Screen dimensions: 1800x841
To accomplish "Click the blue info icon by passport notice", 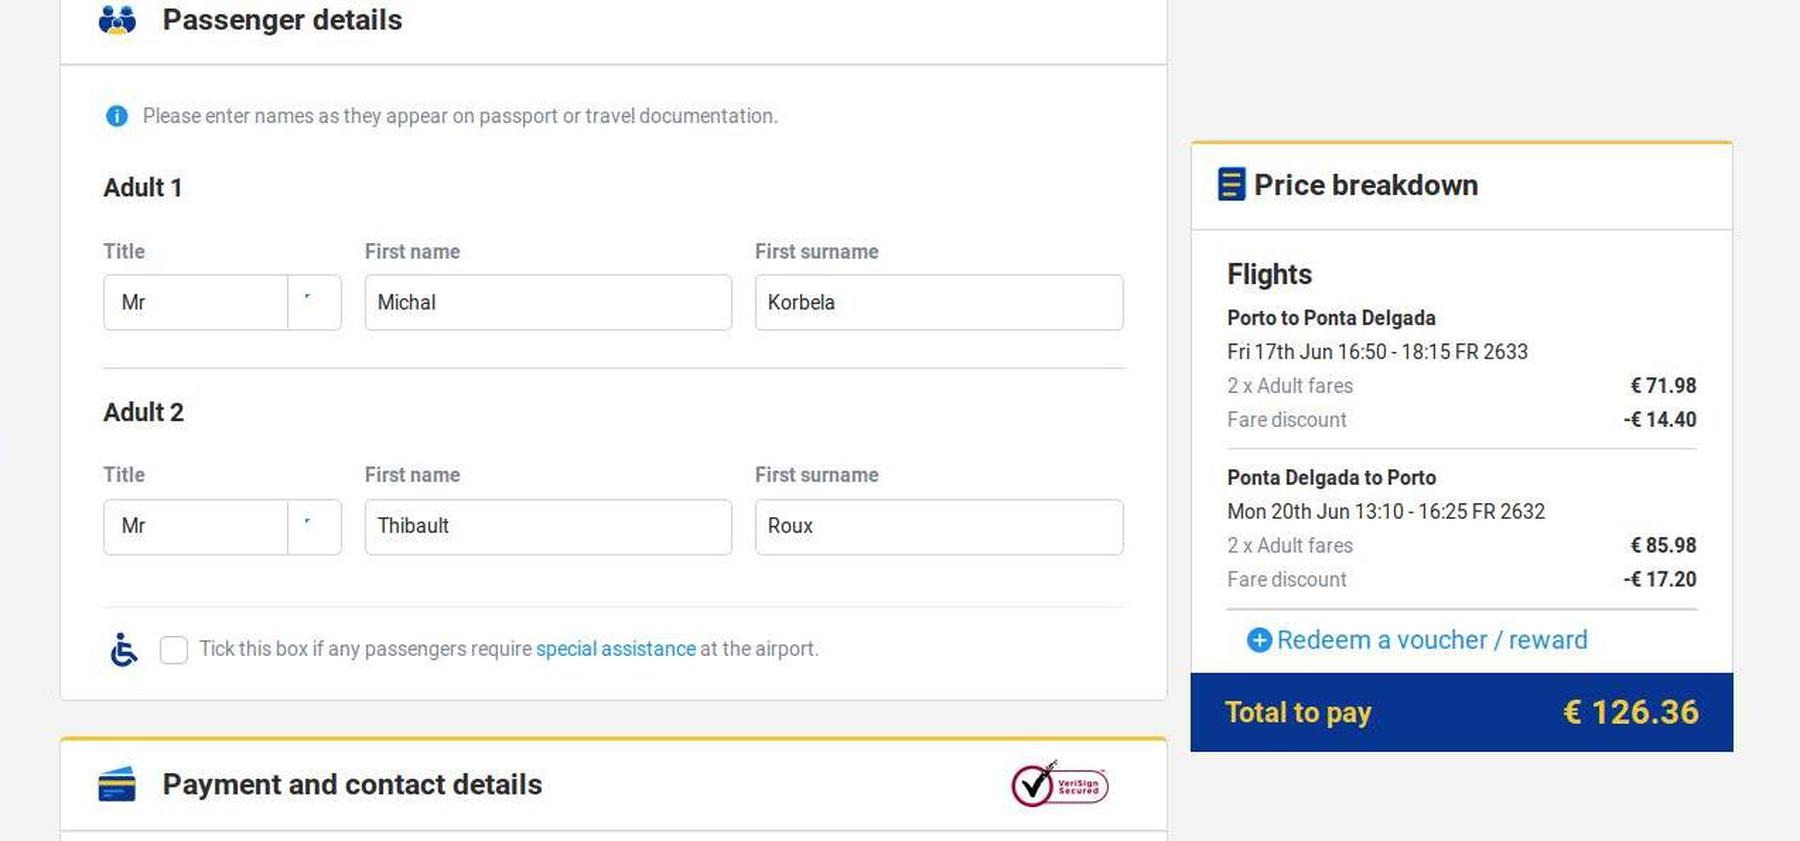I will (117, 116).
